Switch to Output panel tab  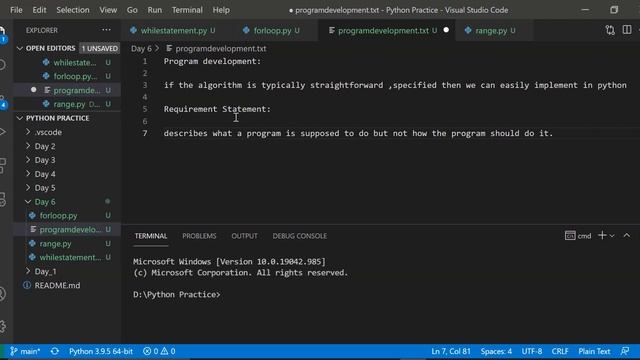(244, 236)
